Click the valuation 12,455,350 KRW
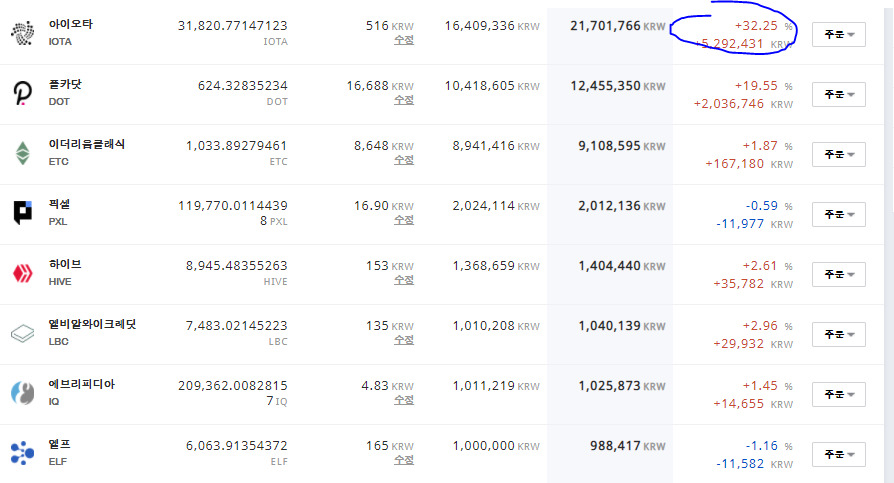This screenshot has height=483, width=894. click(617, 86)
